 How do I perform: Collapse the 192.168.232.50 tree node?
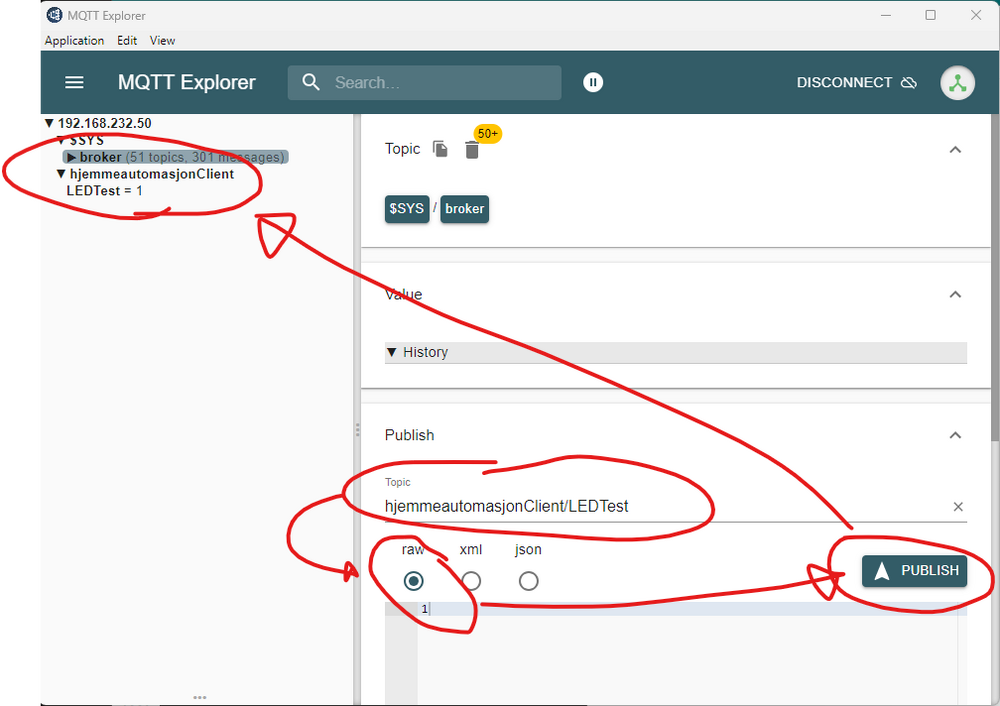pyautogui.click(x=49, y=123)
